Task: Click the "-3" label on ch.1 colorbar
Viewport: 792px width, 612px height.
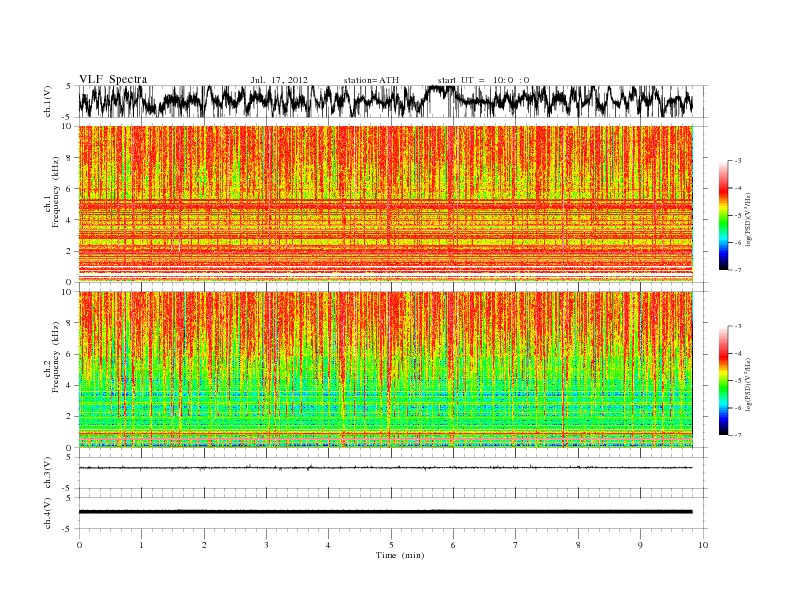Action: click(x=738, y=161)
